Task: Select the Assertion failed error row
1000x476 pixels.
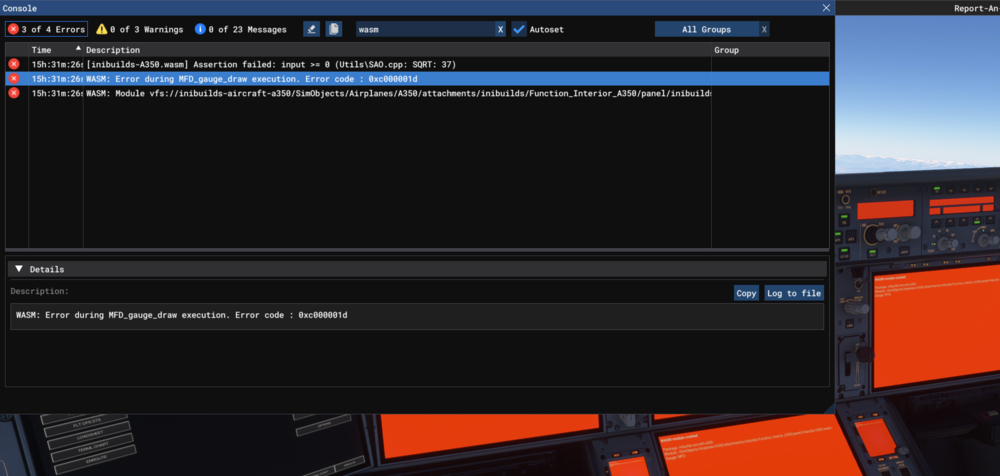Action: click(270, 64)
